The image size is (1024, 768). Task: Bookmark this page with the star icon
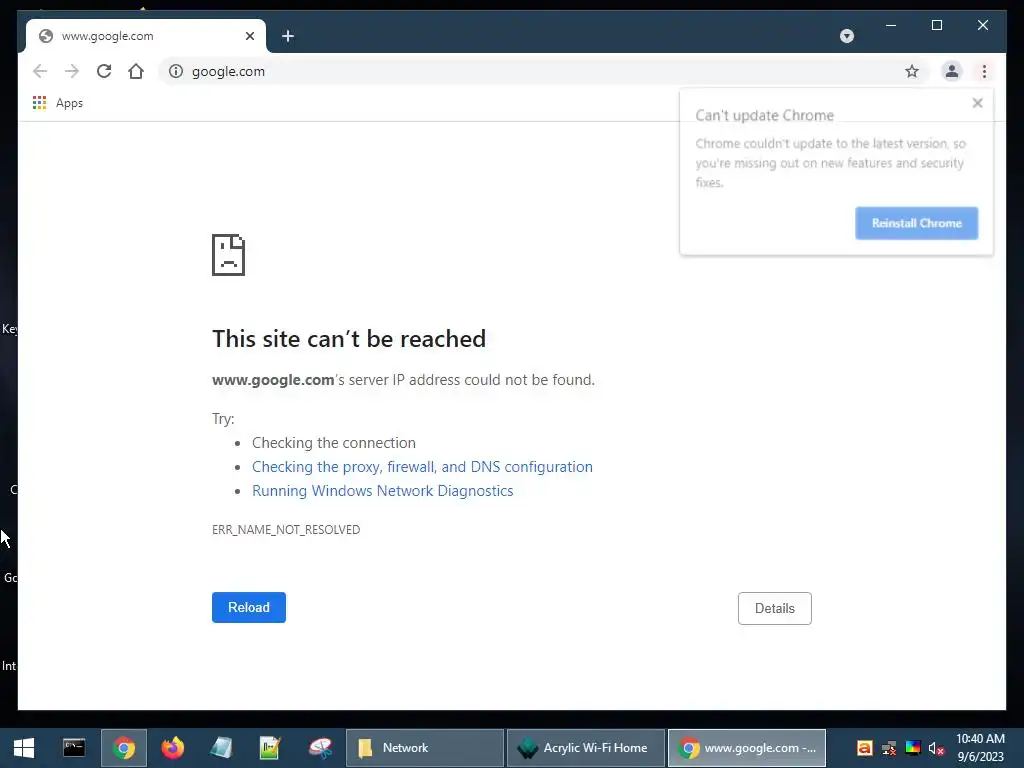pyautogui.click(x=912, y=71)
